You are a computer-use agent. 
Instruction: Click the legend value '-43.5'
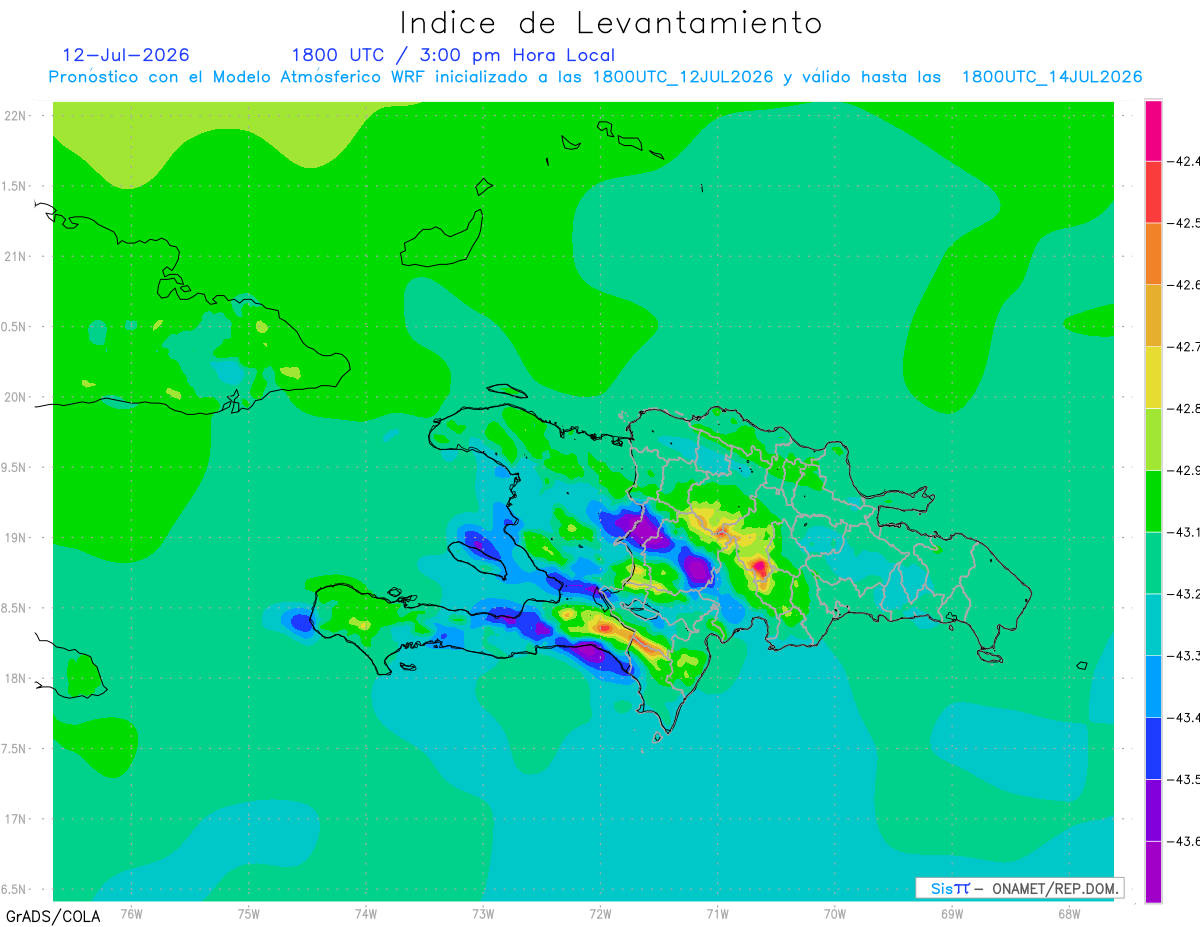pyautogui.click(x=1184, y=780)
